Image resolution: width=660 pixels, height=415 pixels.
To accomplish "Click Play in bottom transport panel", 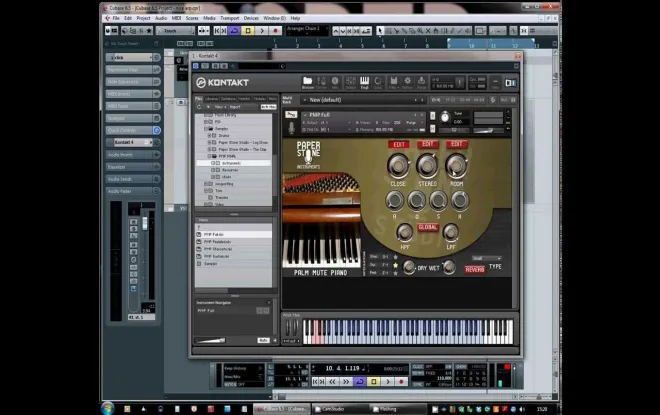I will tap(388, 381).
